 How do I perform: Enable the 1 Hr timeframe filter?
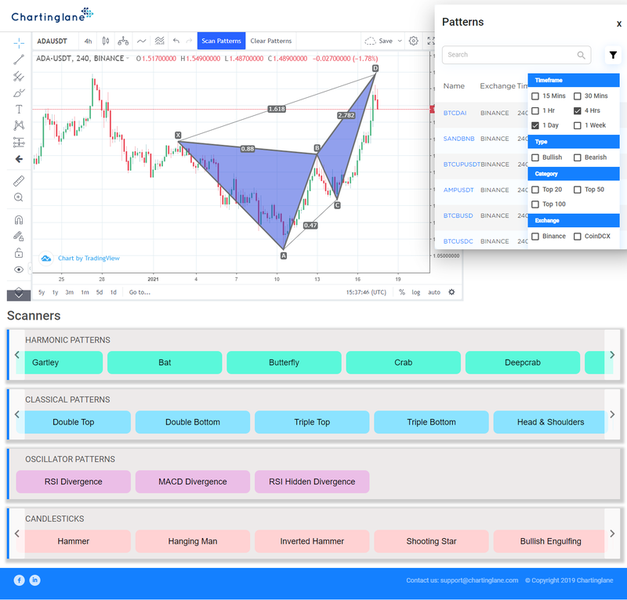pyautogui.click(x=535, y=111)
